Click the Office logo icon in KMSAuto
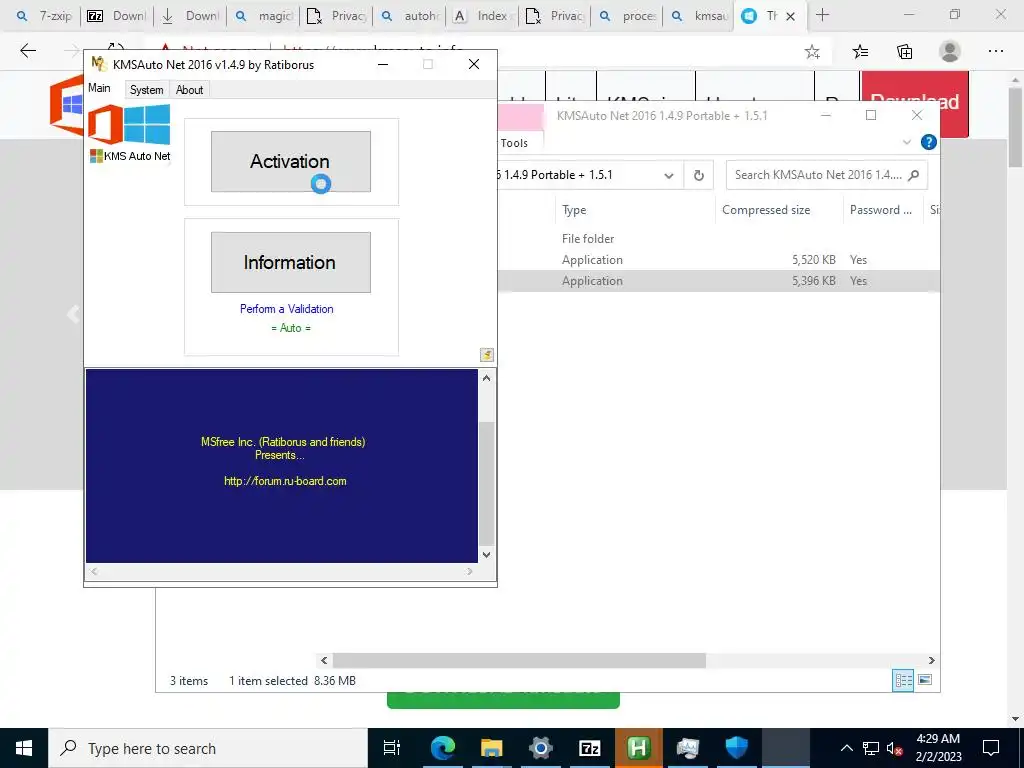The height and width of the screenshot is (768, 1024). [105, 124]
